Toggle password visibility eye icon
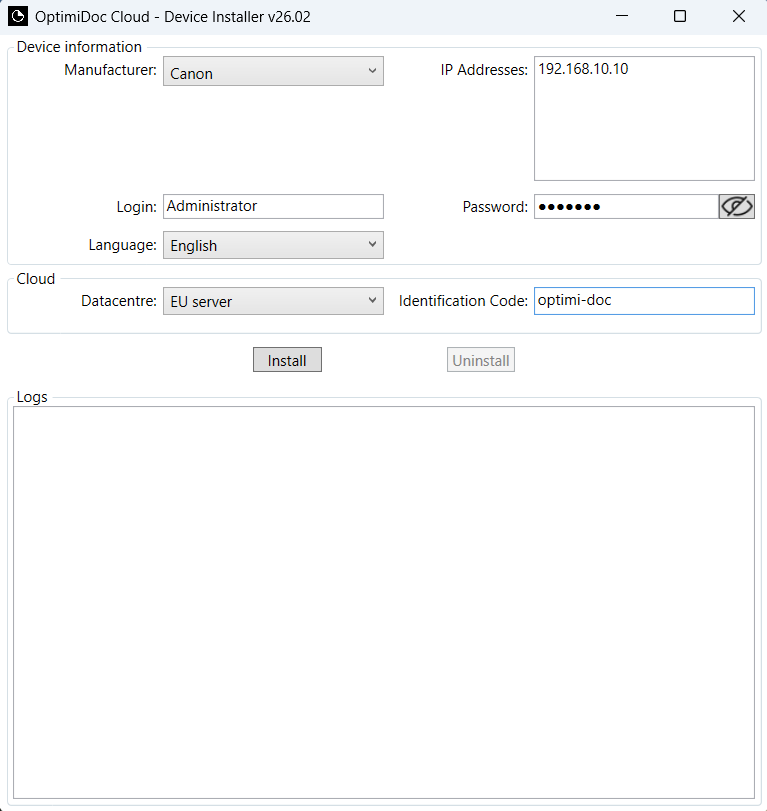 click(x=736, y=207)
